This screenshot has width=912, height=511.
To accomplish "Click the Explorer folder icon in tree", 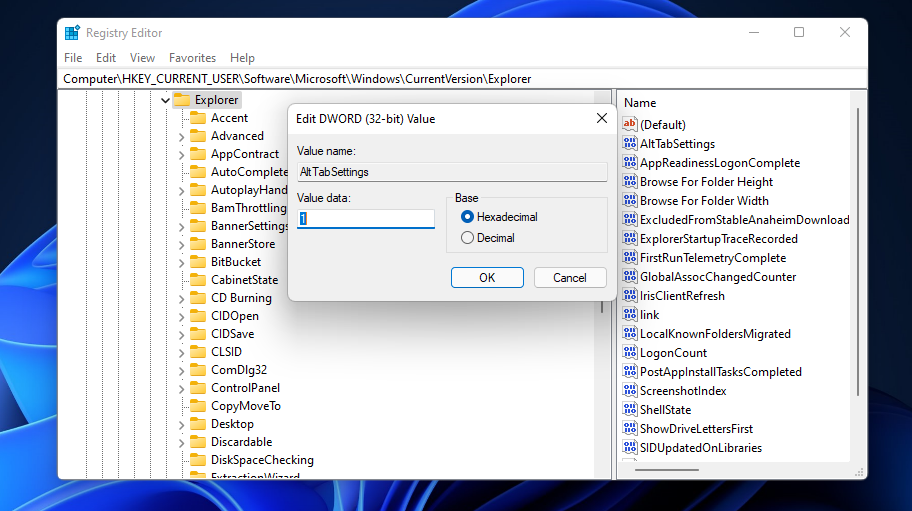I will pyautogui.click(x=182, y=99).
